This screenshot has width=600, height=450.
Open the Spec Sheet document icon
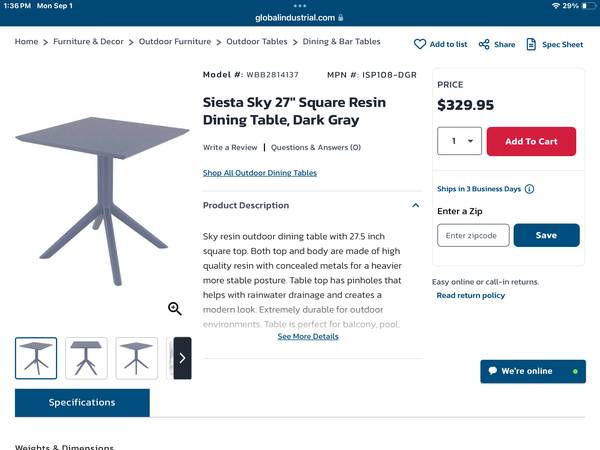click(x=532, y=44)
